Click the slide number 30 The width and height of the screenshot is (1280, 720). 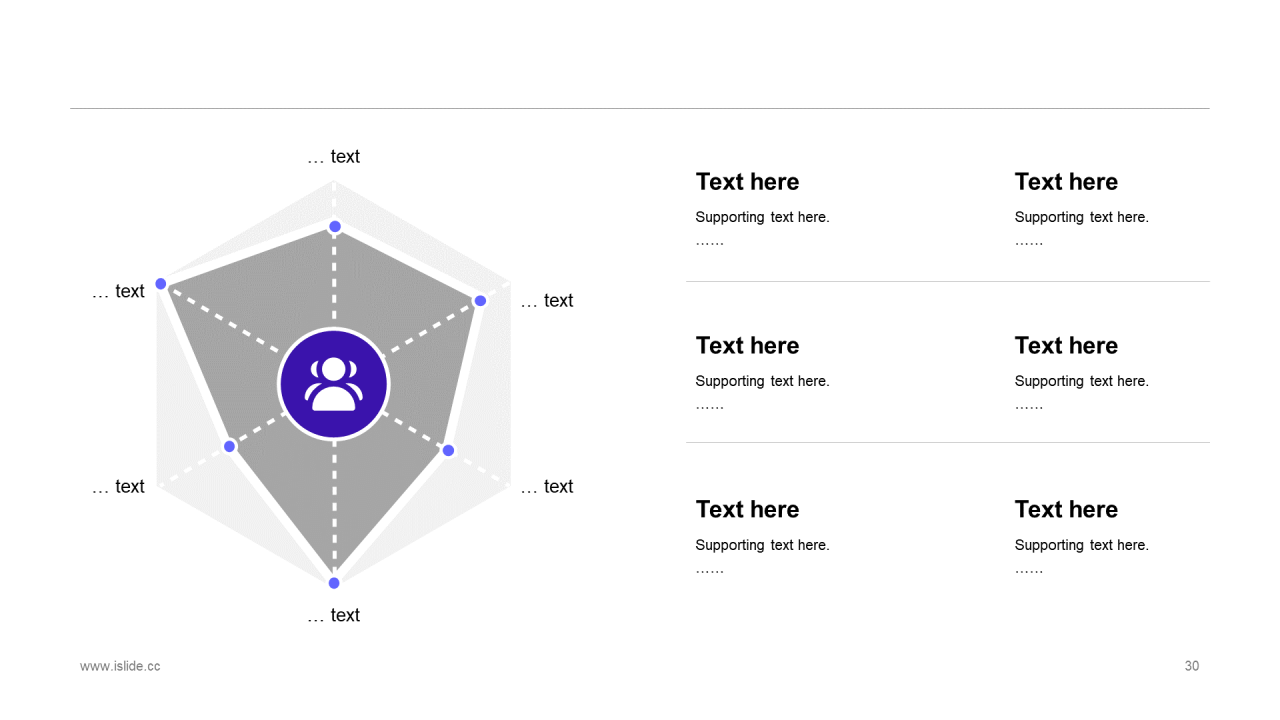tap(1192, 666)
